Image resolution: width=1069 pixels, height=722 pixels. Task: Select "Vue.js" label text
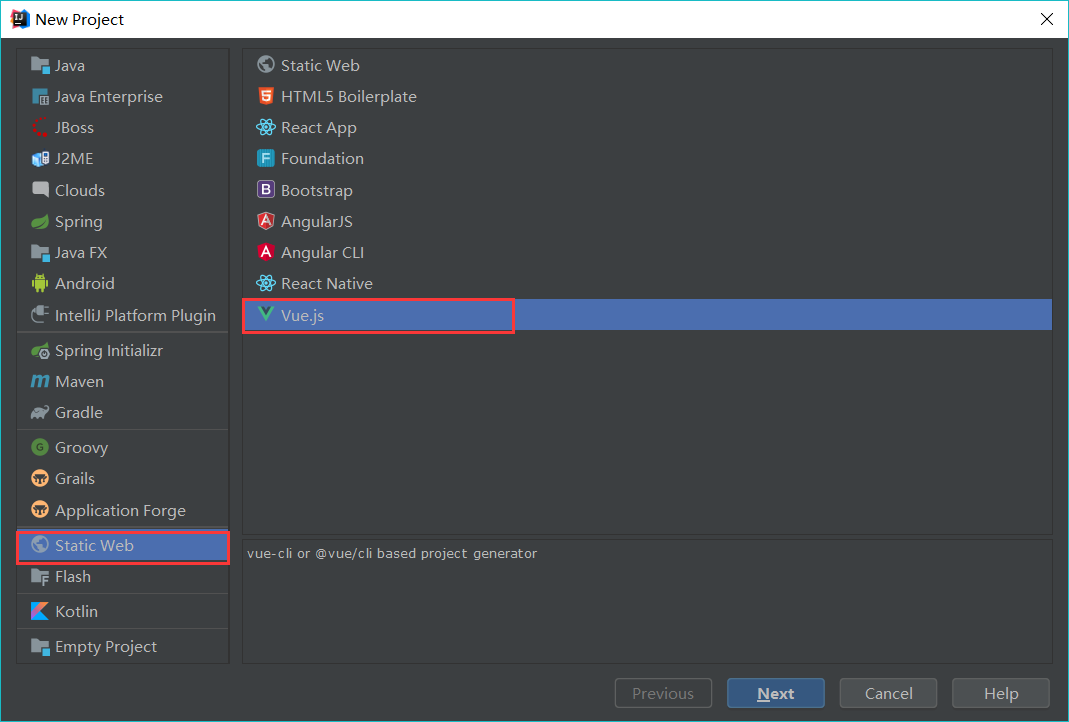[303, 316]
